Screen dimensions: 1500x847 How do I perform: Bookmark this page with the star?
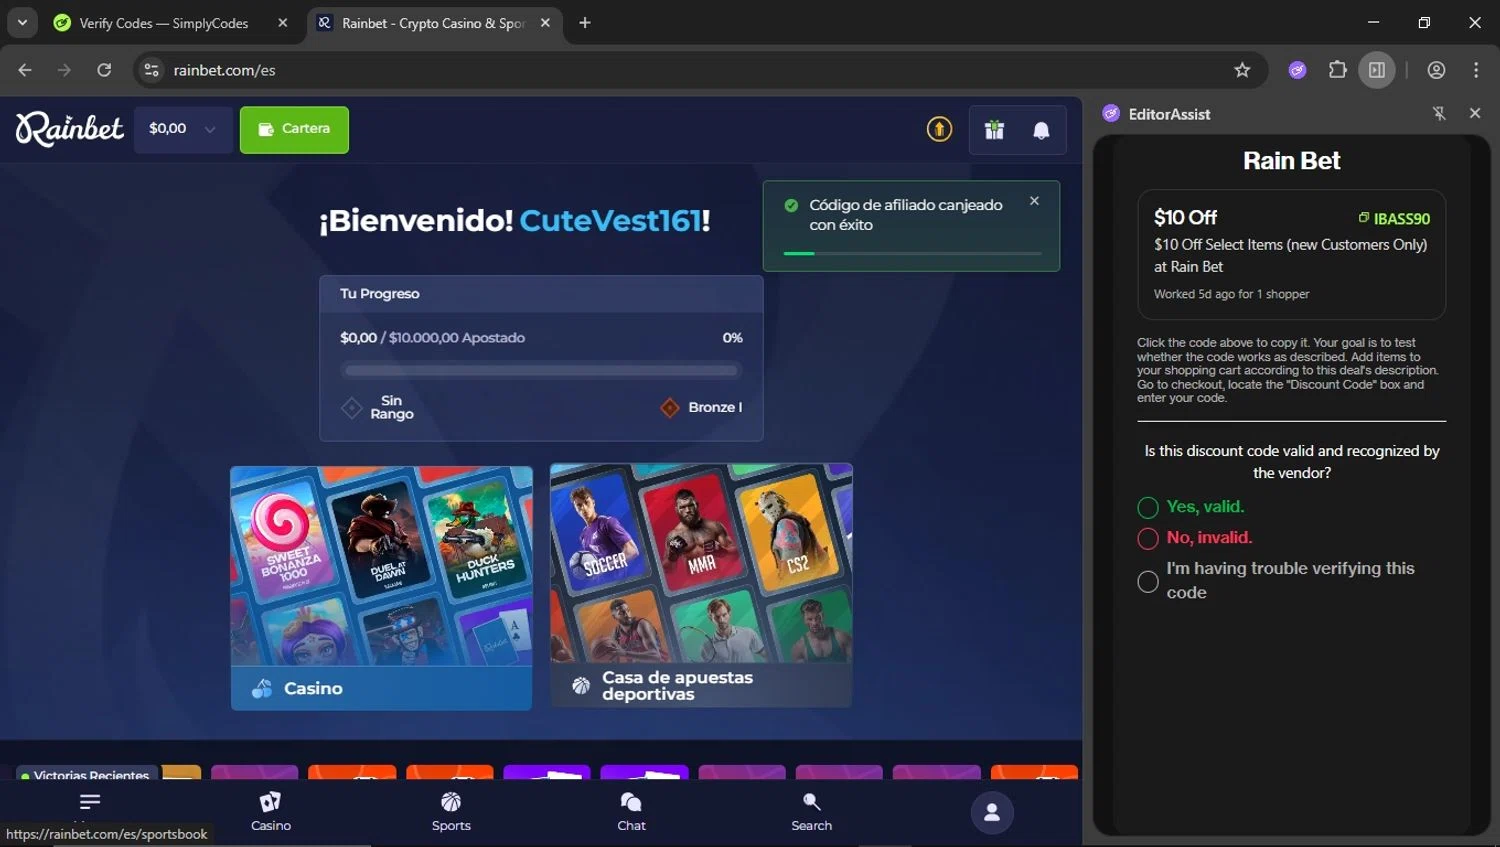pos(1242,70)
